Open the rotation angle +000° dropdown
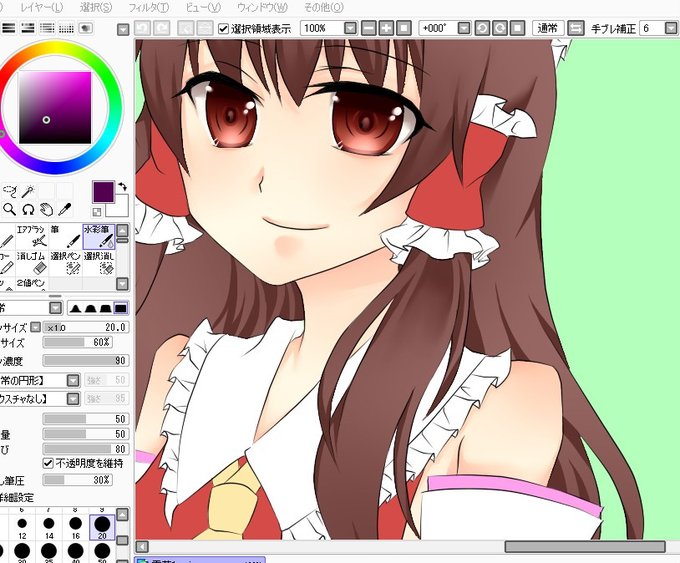 click(x=464, y=29)
